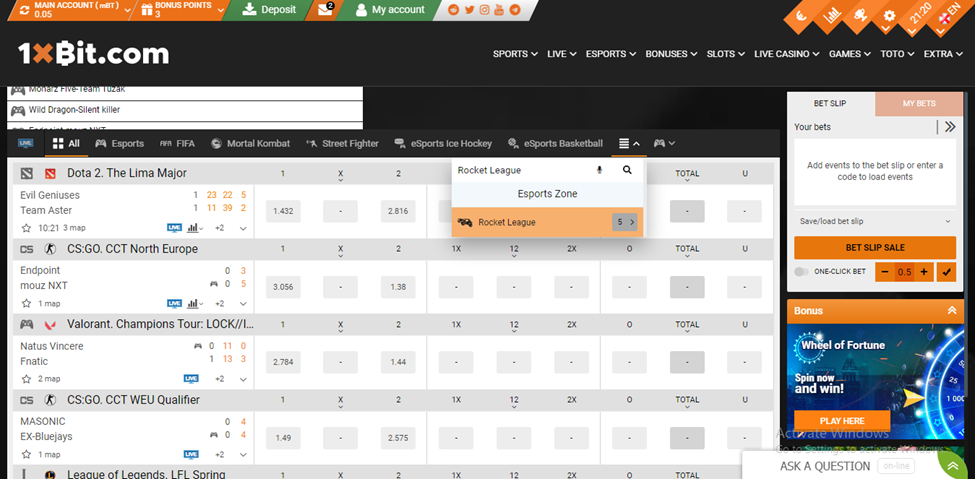This screenshot has width=975, height=479.
Task: Open the messages envelope icon
Action: tap(325, 9)
